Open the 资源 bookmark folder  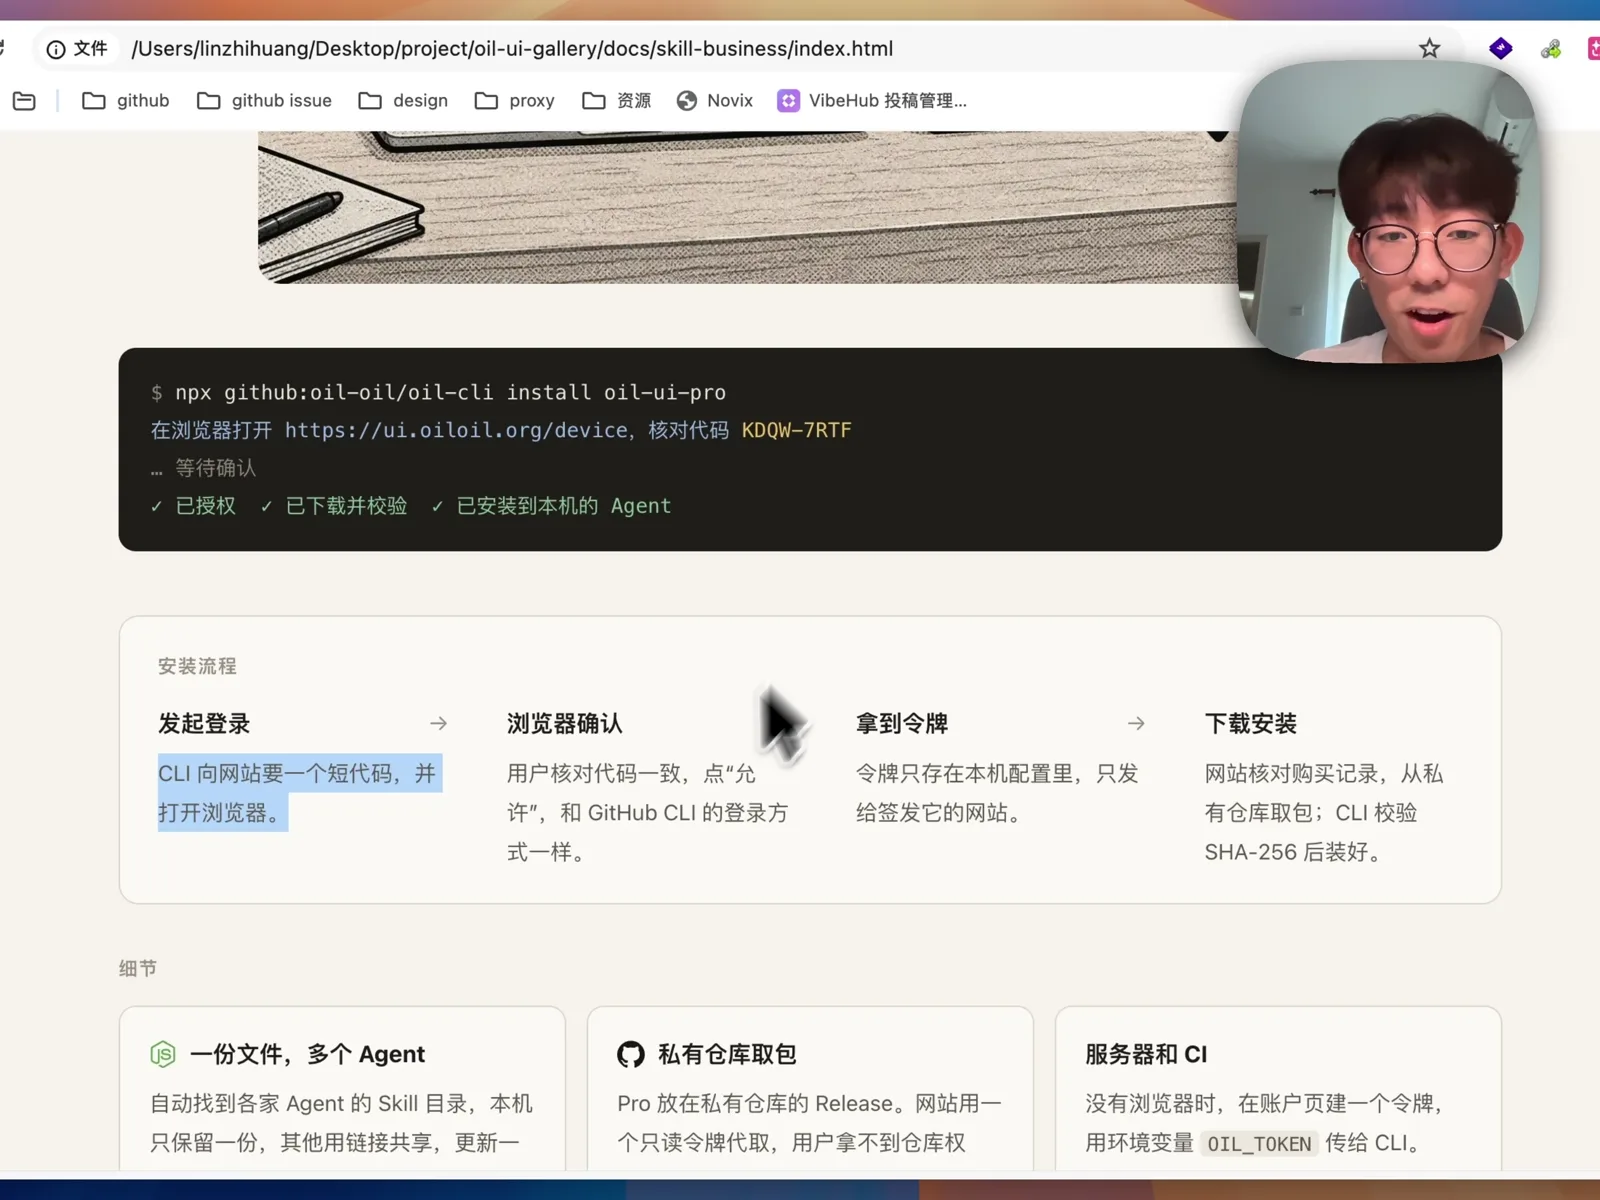(617, 101)
